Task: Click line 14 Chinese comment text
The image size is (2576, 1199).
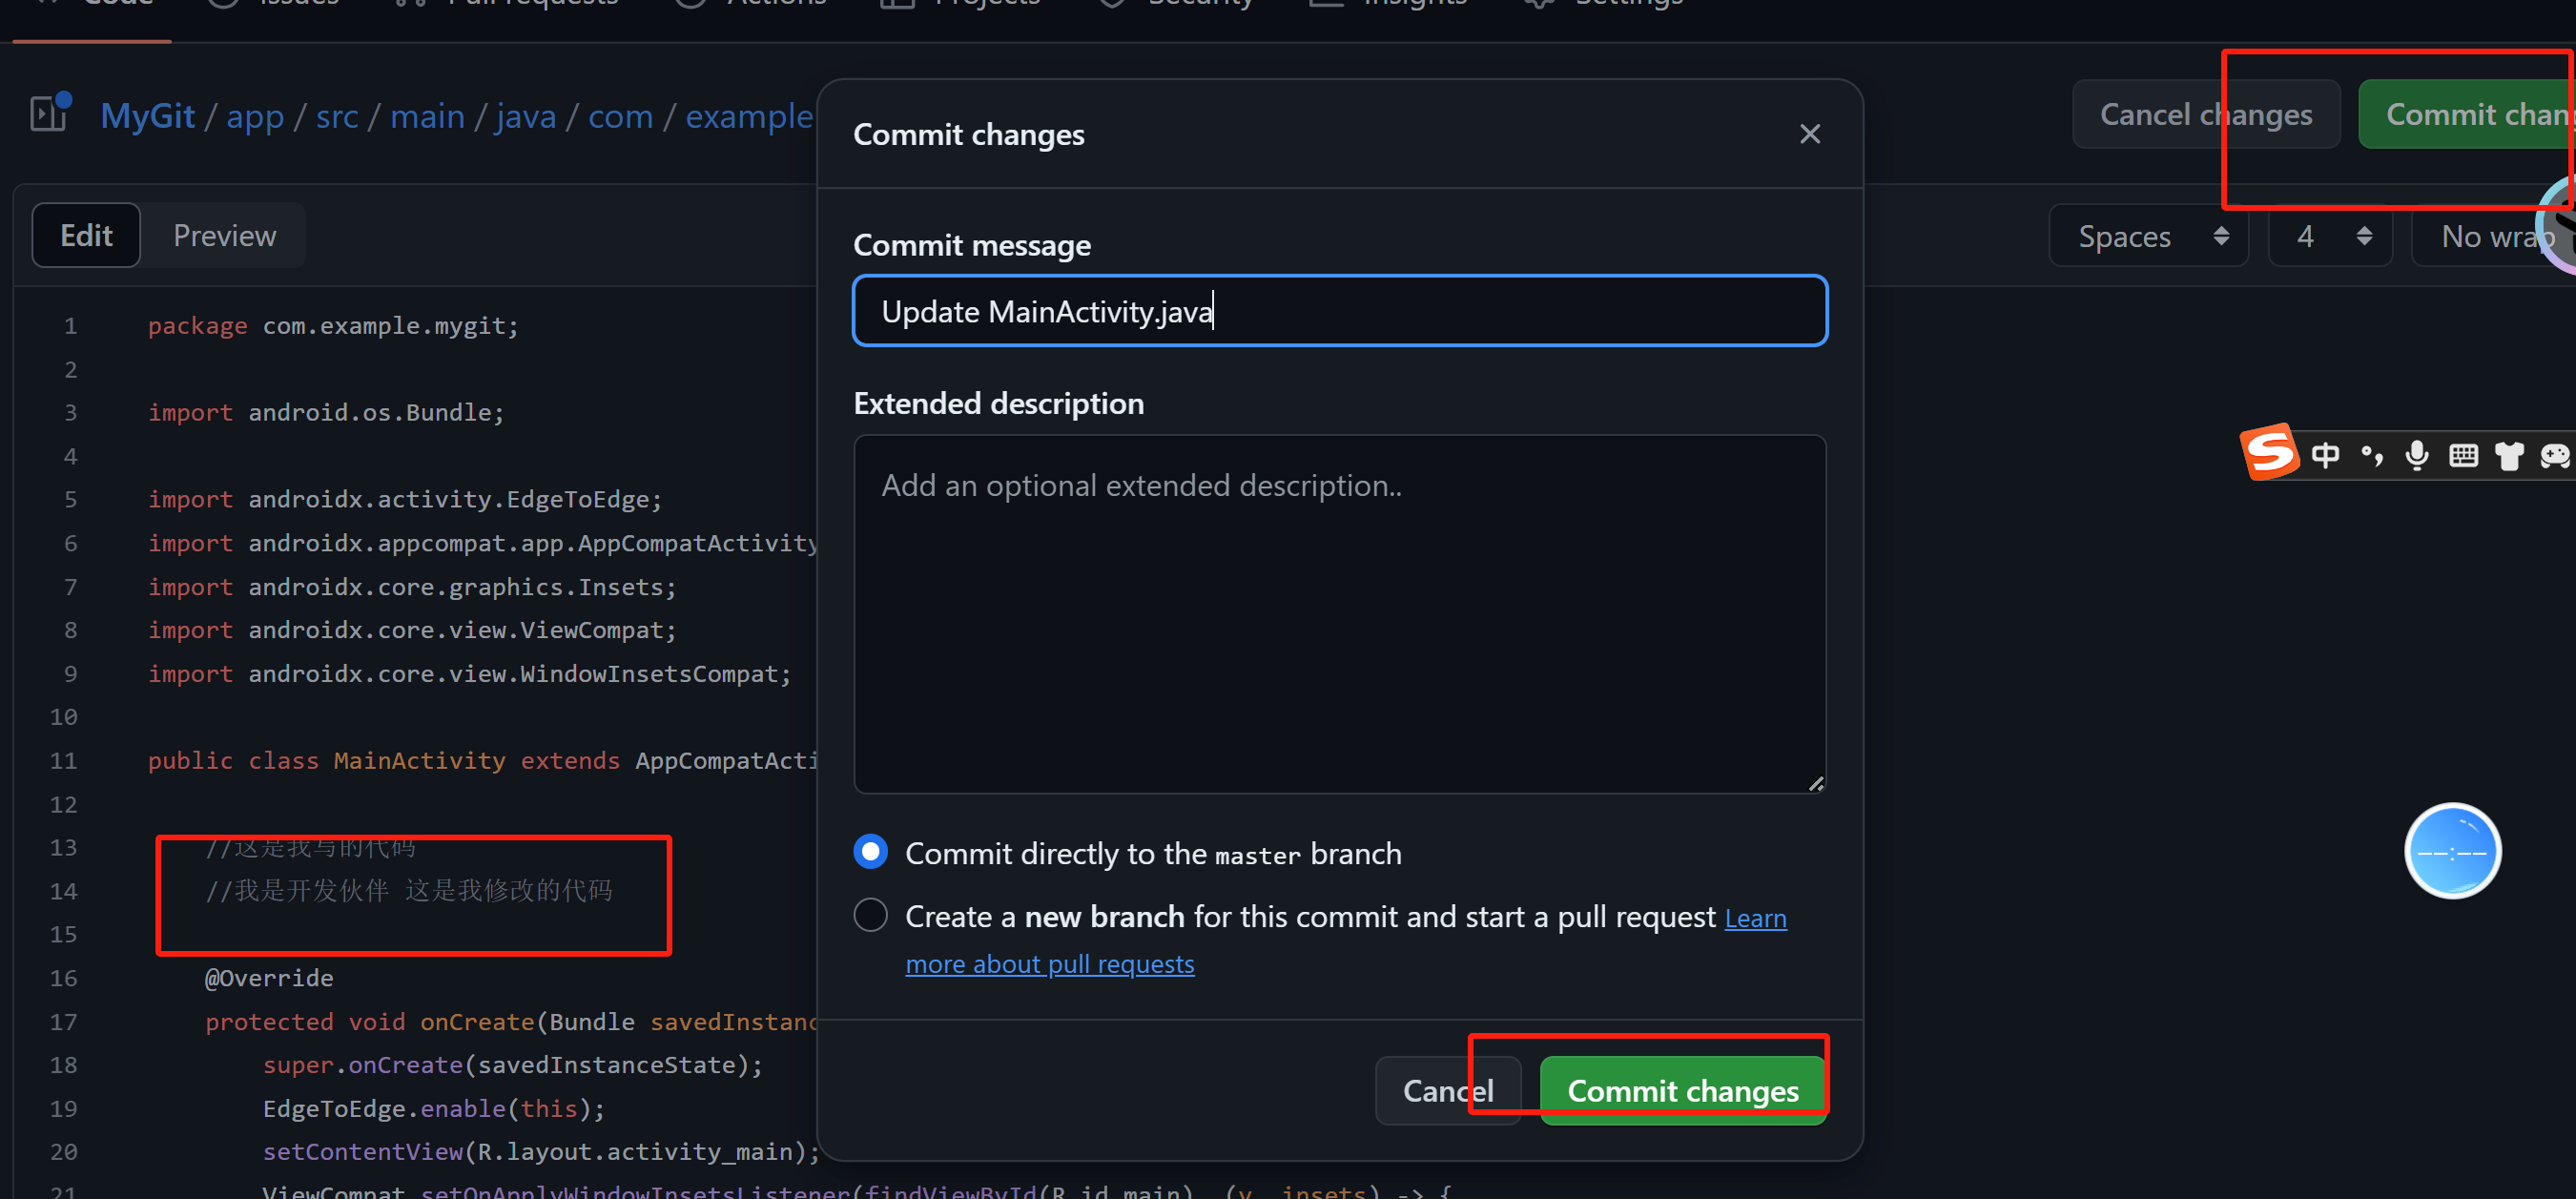Action: pyautogui.click(x=409, y=890)
